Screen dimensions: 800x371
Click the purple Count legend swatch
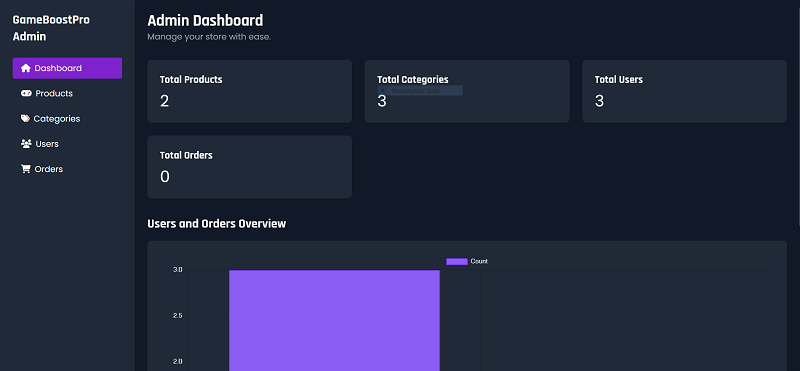point(457,261)
